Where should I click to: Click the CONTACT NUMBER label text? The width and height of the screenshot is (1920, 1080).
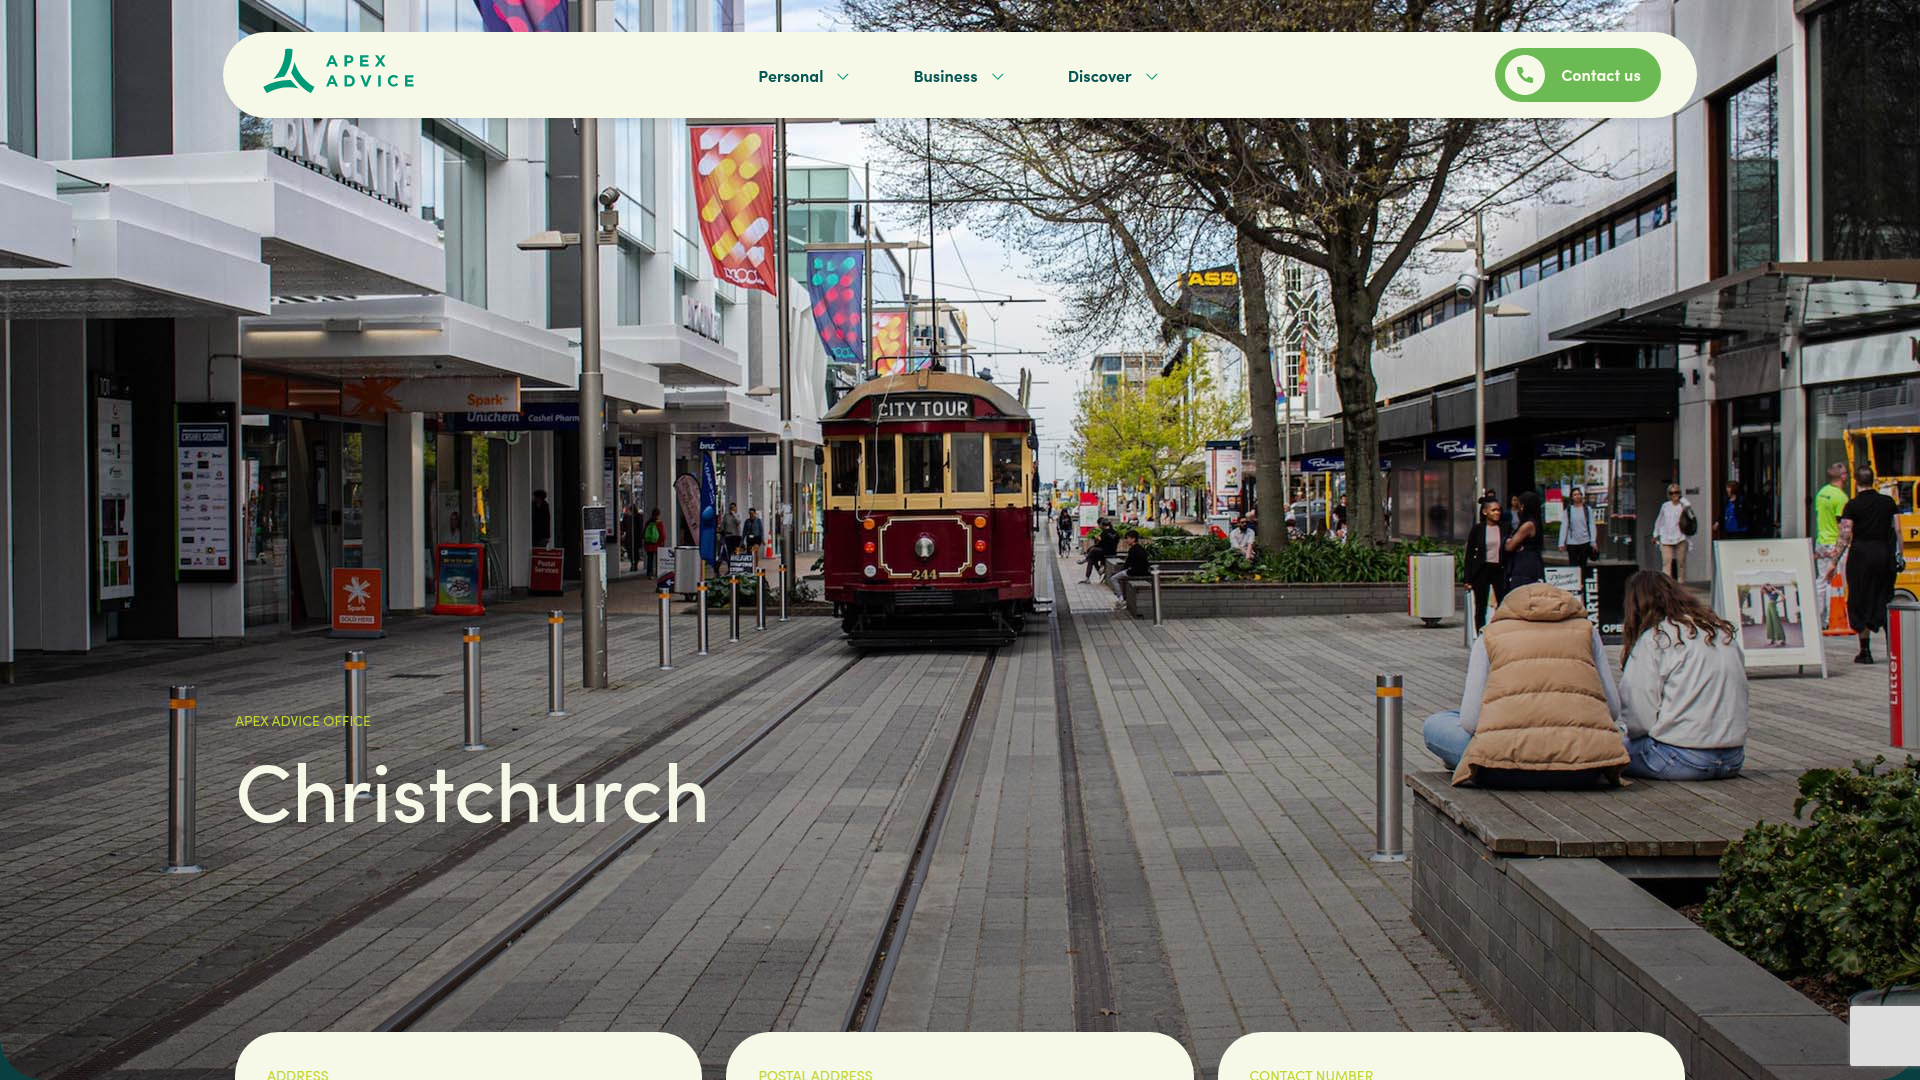[1311, 1074]
